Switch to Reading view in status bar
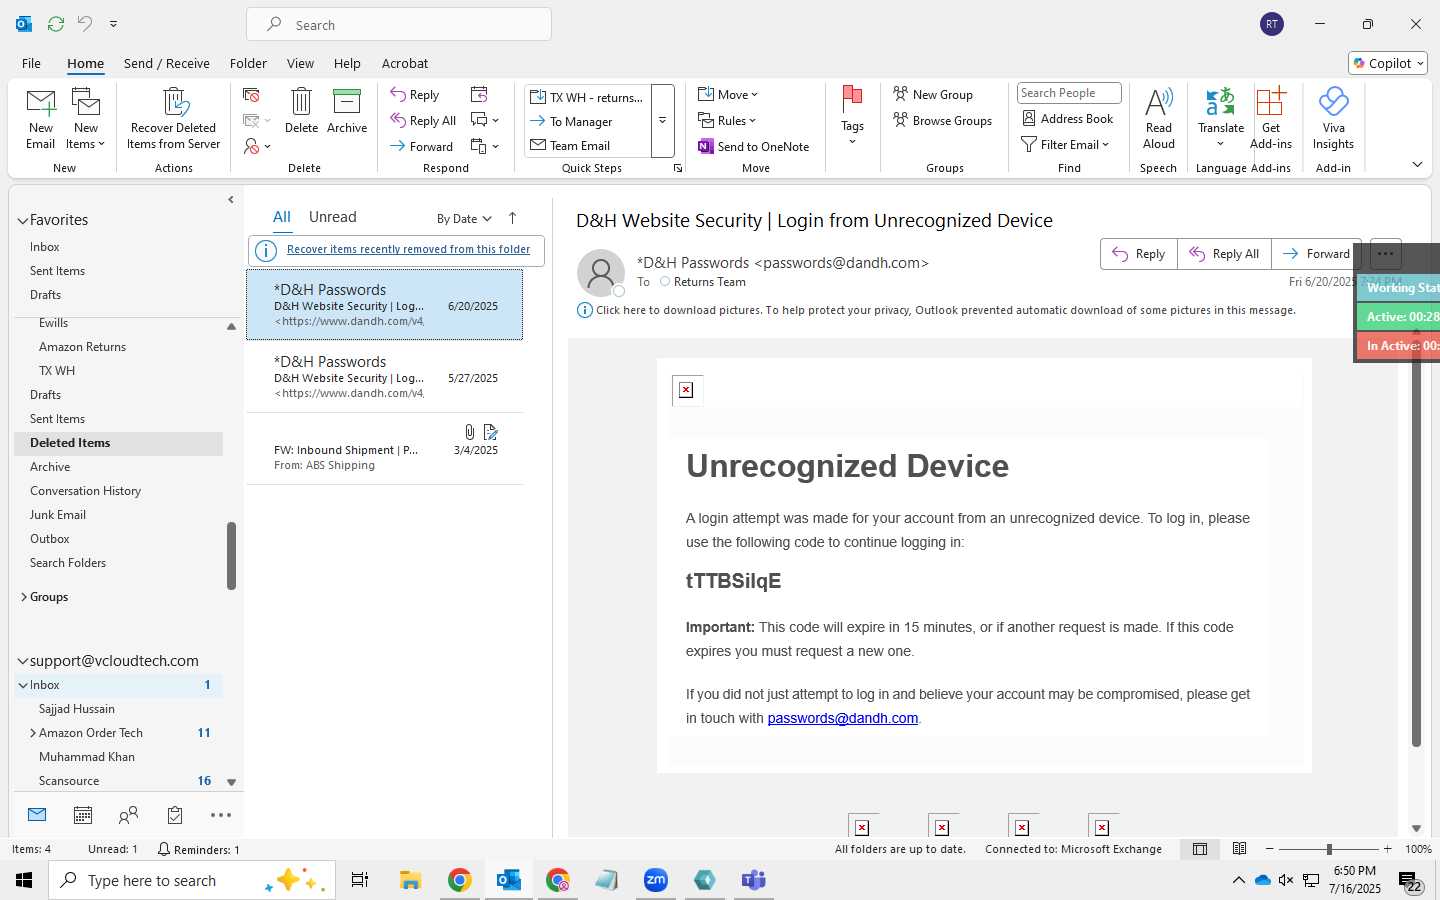Image resolution: width=1440 pixels, height=900 pixels. click(x=1239, y=849)
